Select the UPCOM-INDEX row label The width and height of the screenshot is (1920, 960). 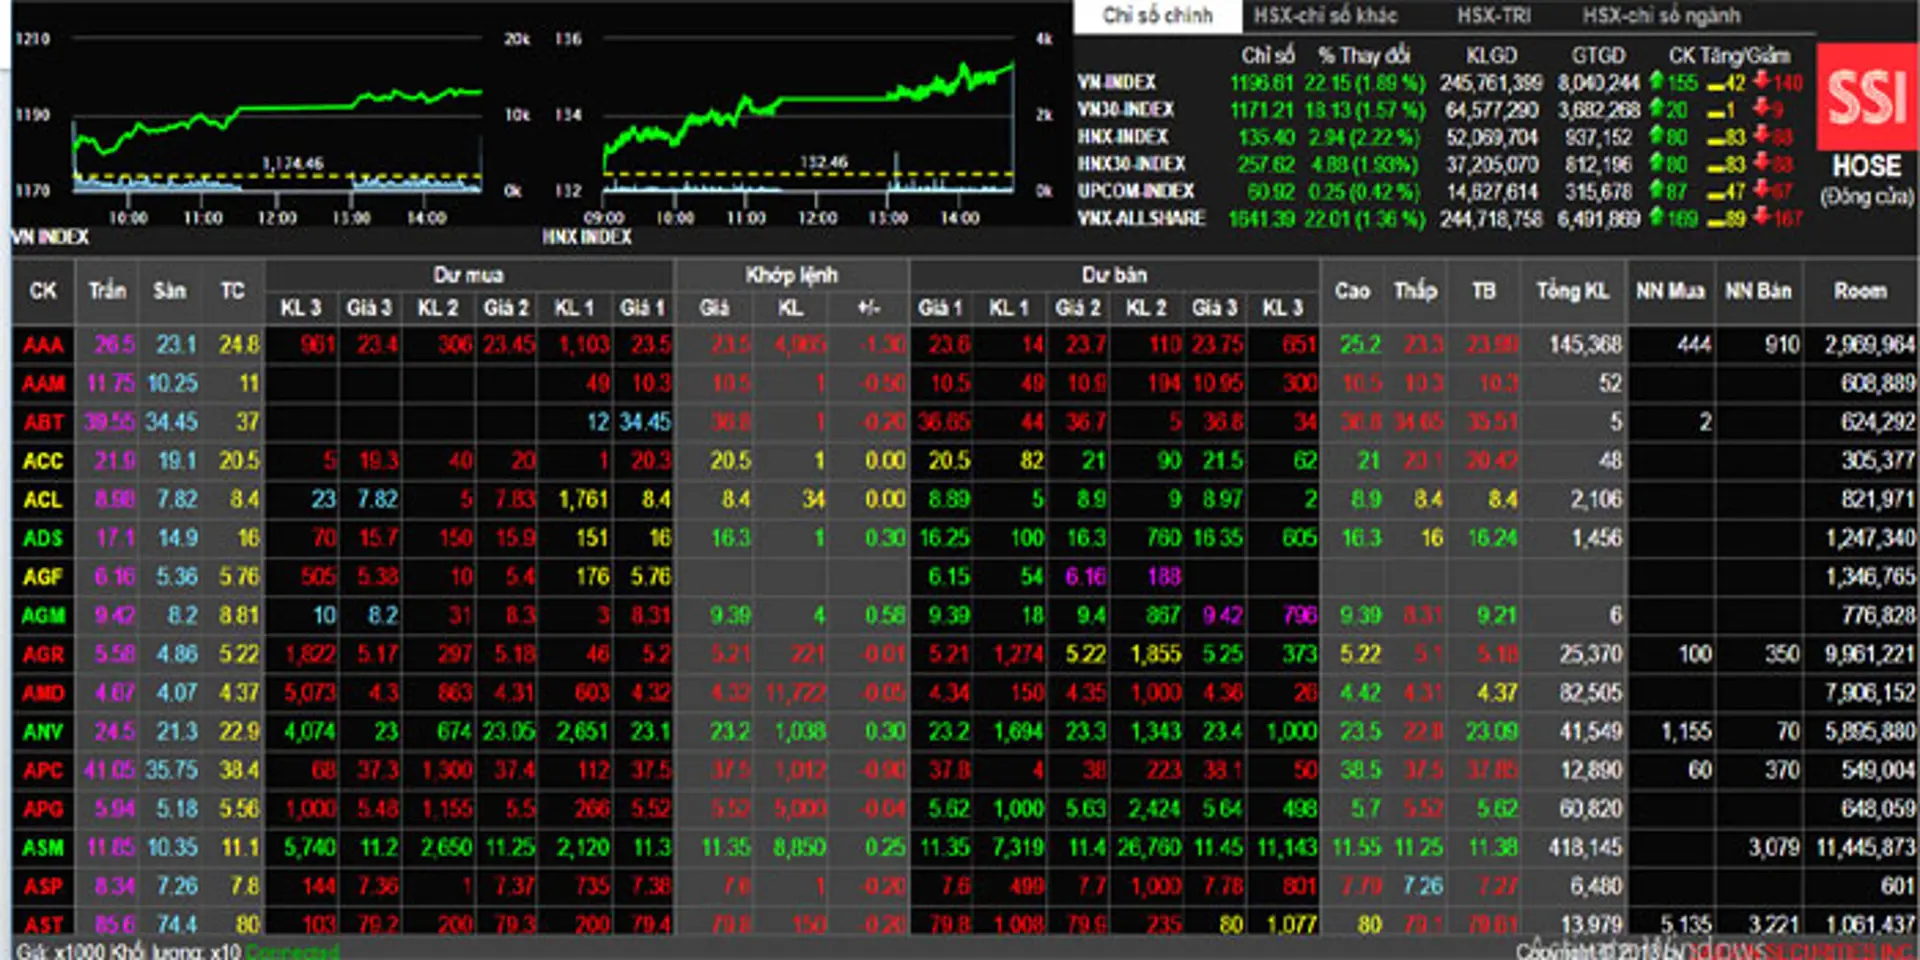[x=1135, y=191]
